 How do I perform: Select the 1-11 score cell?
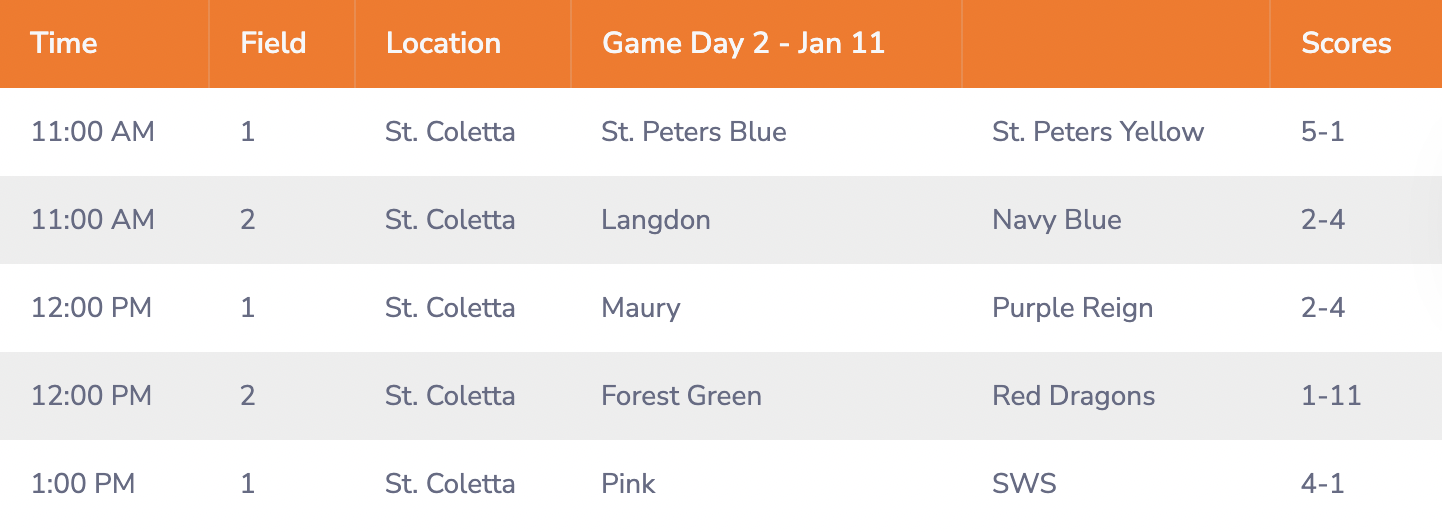point(1331,396)
